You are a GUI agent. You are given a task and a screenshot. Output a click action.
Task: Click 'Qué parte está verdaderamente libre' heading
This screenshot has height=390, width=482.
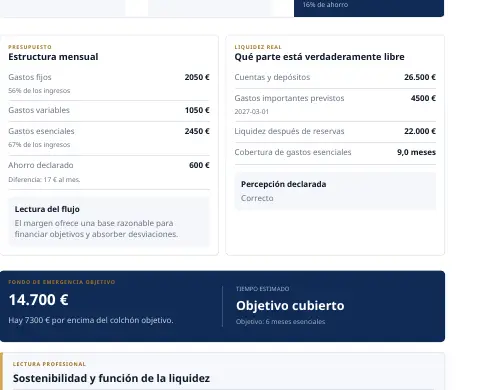(319, 57)
